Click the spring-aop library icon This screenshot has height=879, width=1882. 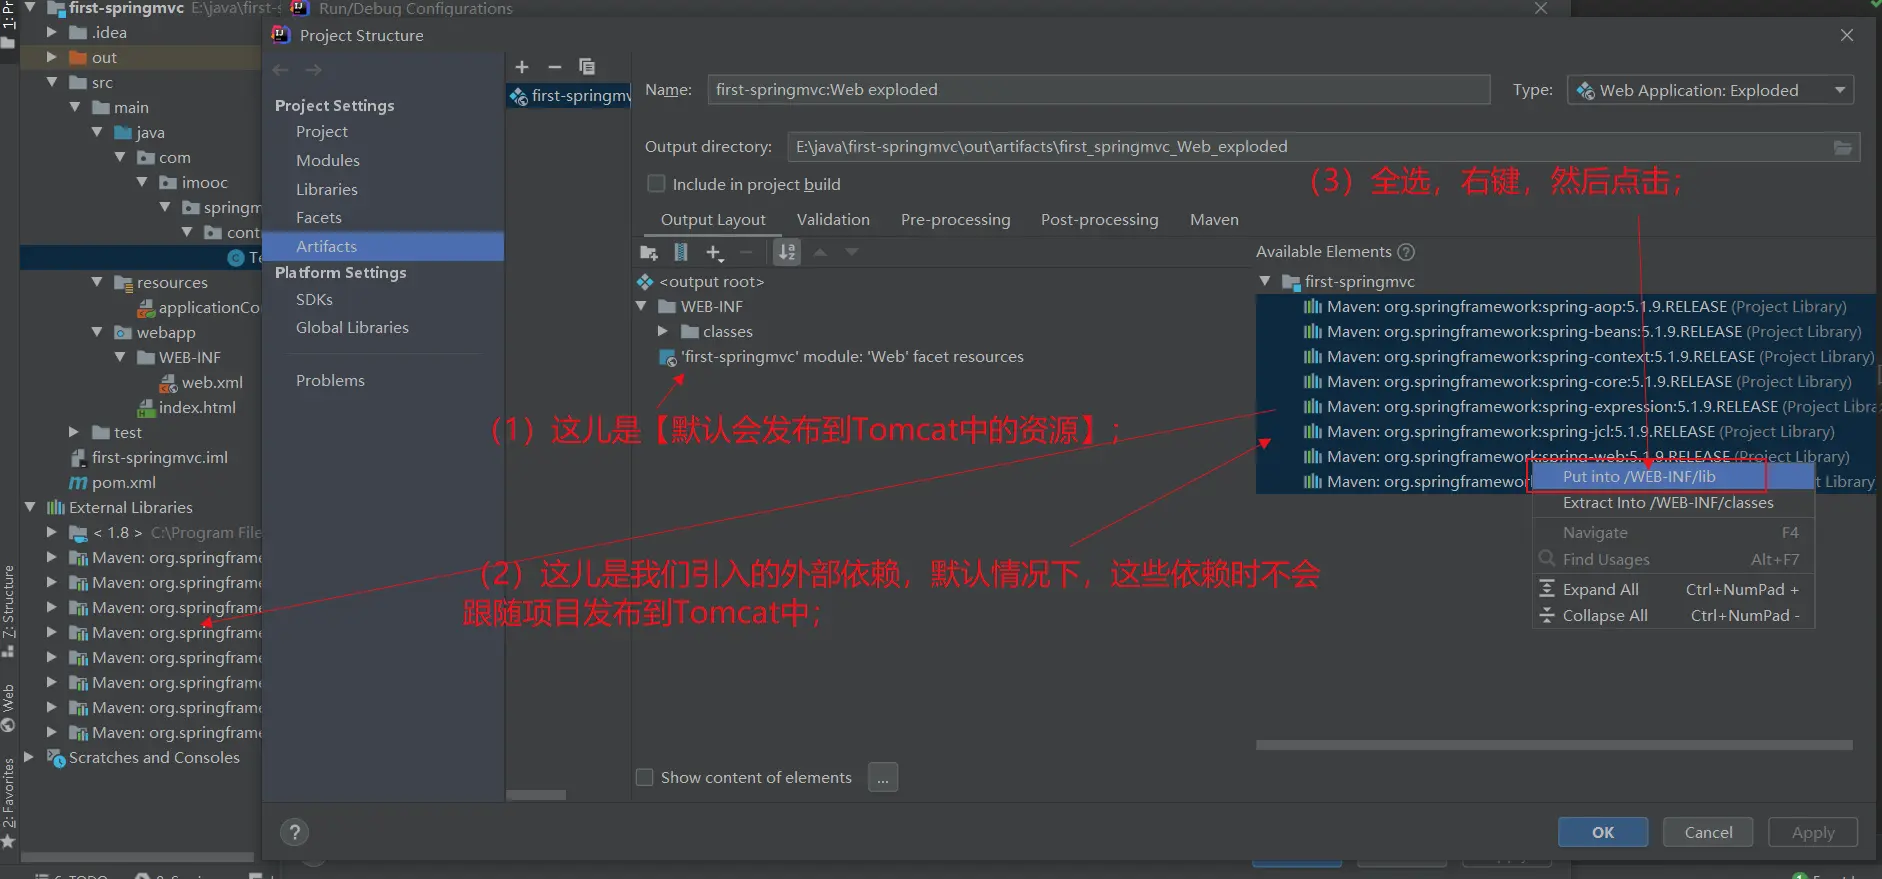1313,307
